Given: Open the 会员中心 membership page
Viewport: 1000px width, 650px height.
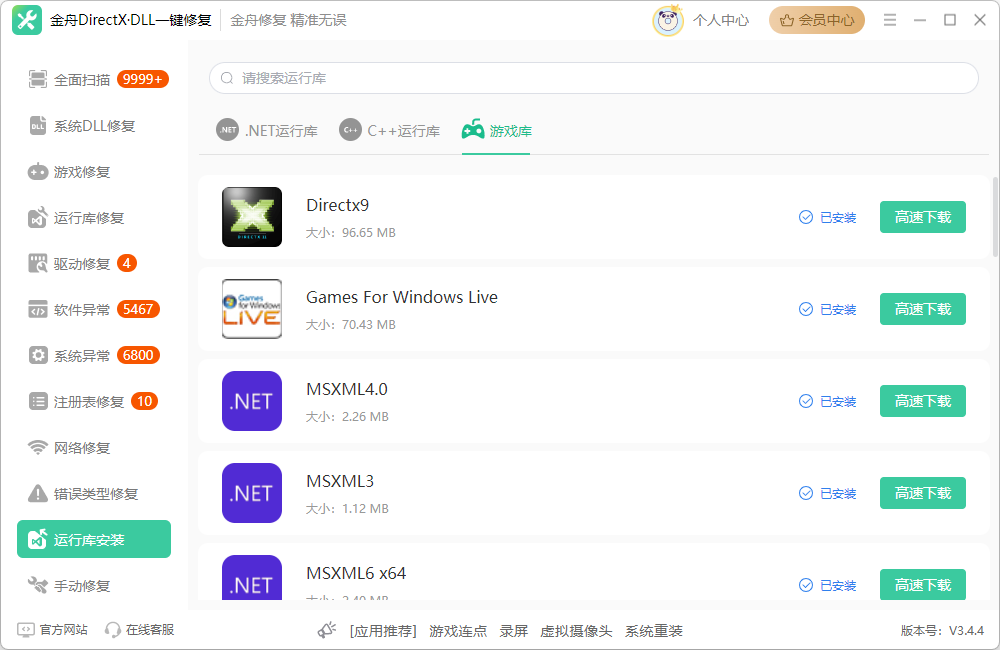Looking at the screenshot, I should click(x=817, y=19).
